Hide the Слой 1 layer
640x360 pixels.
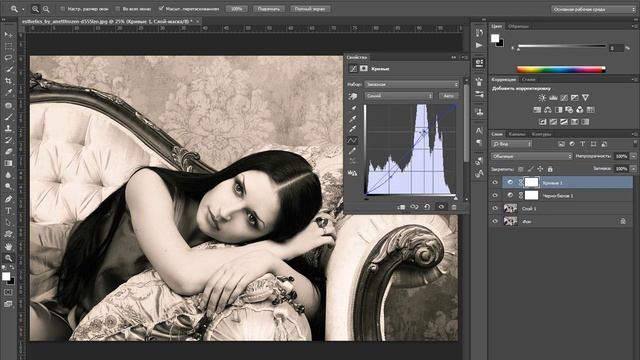pyautogui.click(x=495, y=208)
